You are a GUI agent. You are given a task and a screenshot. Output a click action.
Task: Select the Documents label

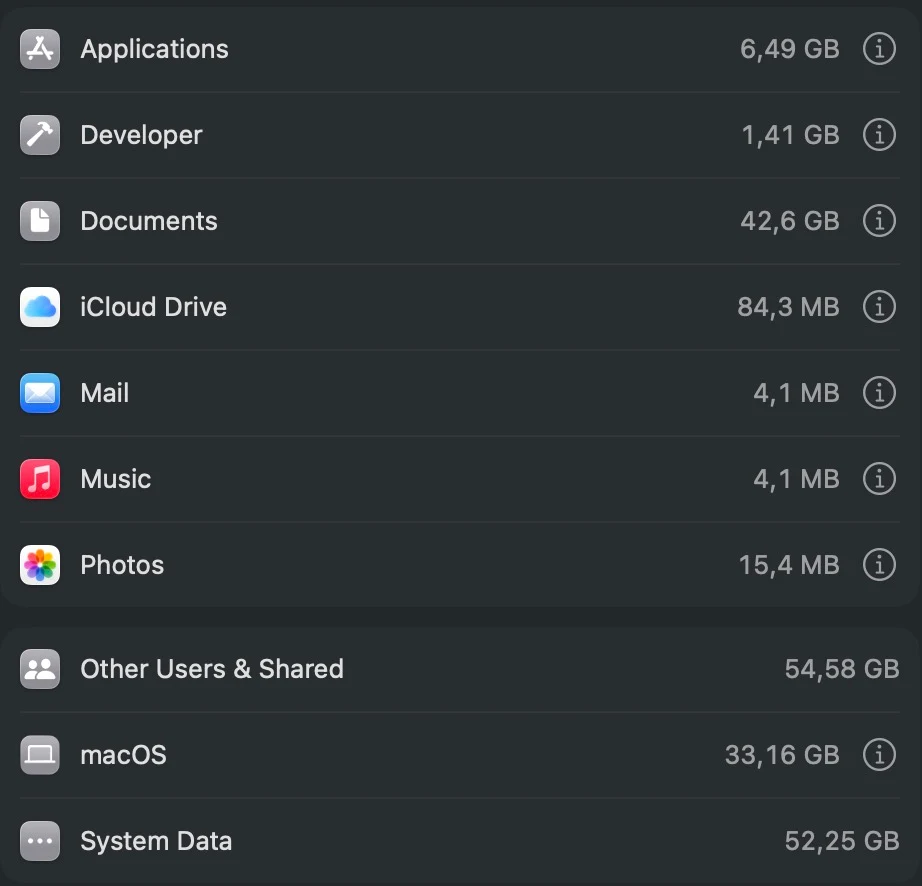pos(149,221)
